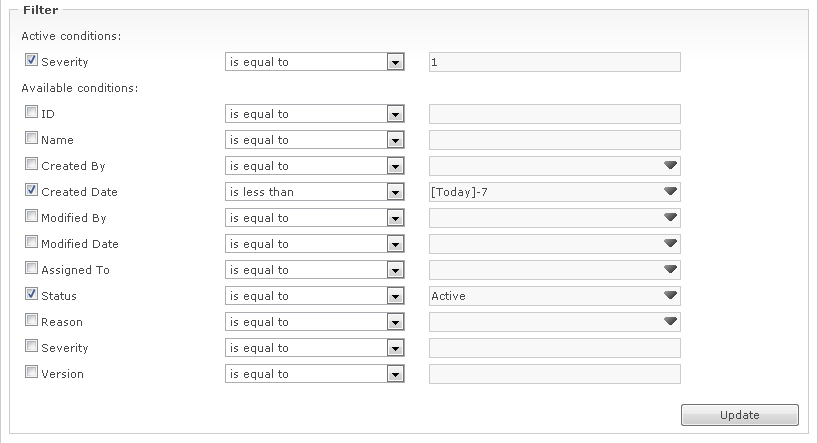Image resolution: width=818 pixels, height=443 pixels.
Task: Enable the Version condition checkbox
Action: 32,374
